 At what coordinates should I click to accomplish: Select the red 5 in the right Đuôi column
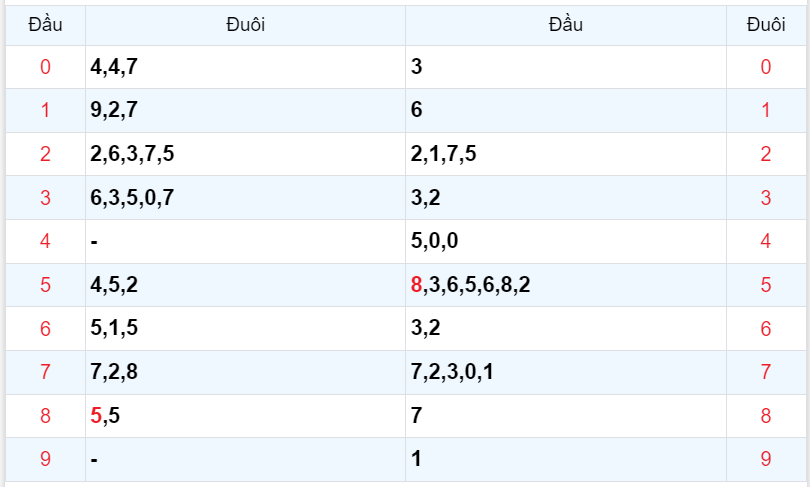(x=766, y=285)
